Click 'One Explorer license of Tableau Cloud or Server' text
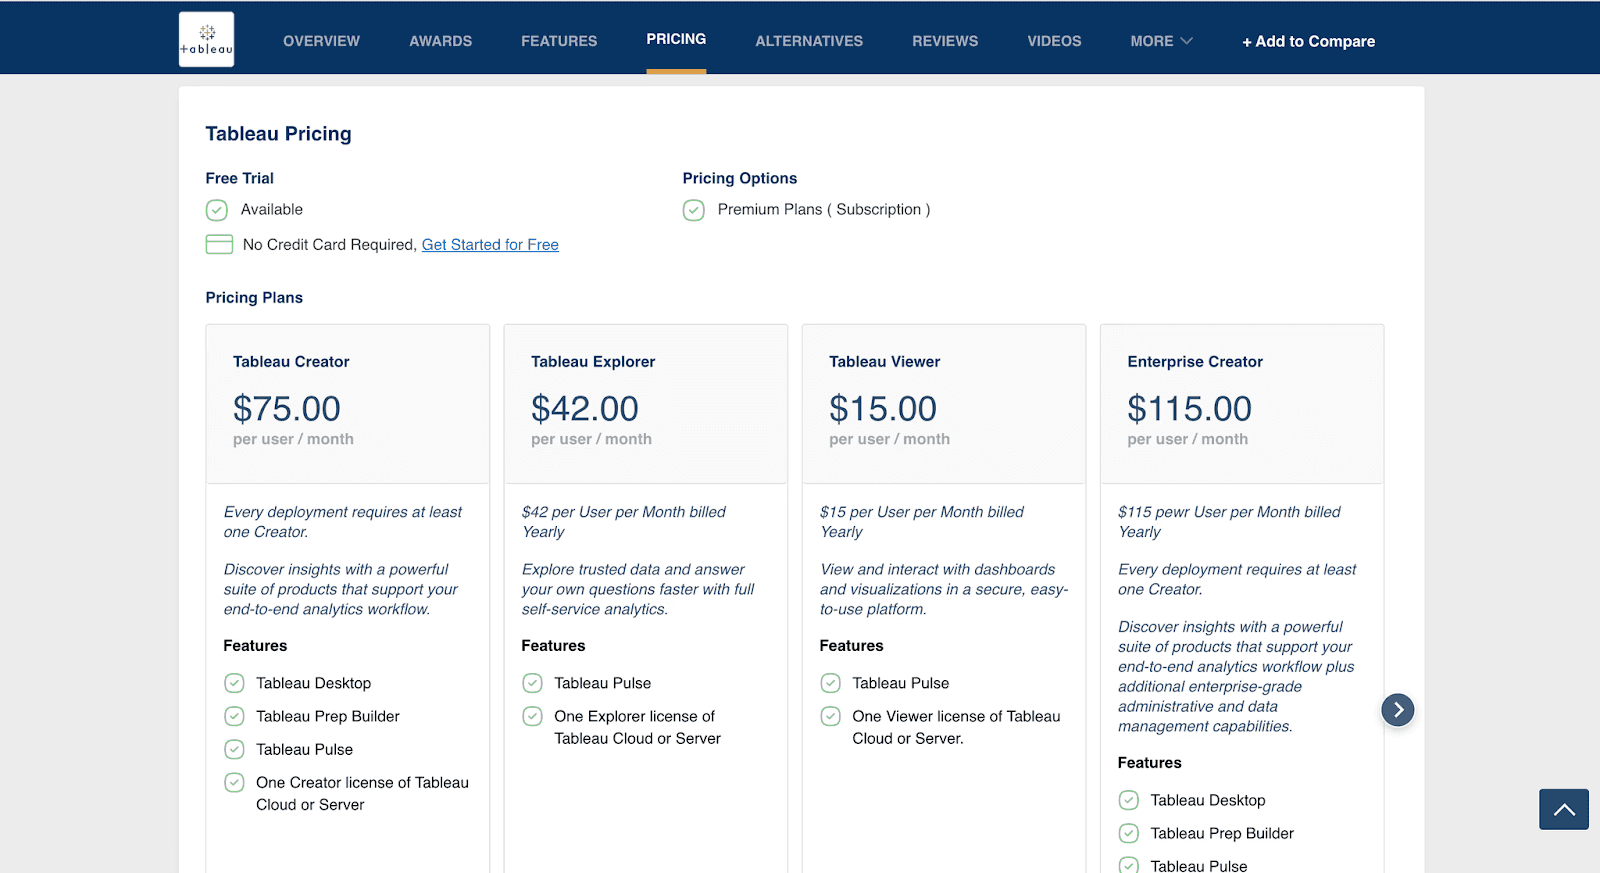The image size is (1600, 873). click(x=637, y=727)
